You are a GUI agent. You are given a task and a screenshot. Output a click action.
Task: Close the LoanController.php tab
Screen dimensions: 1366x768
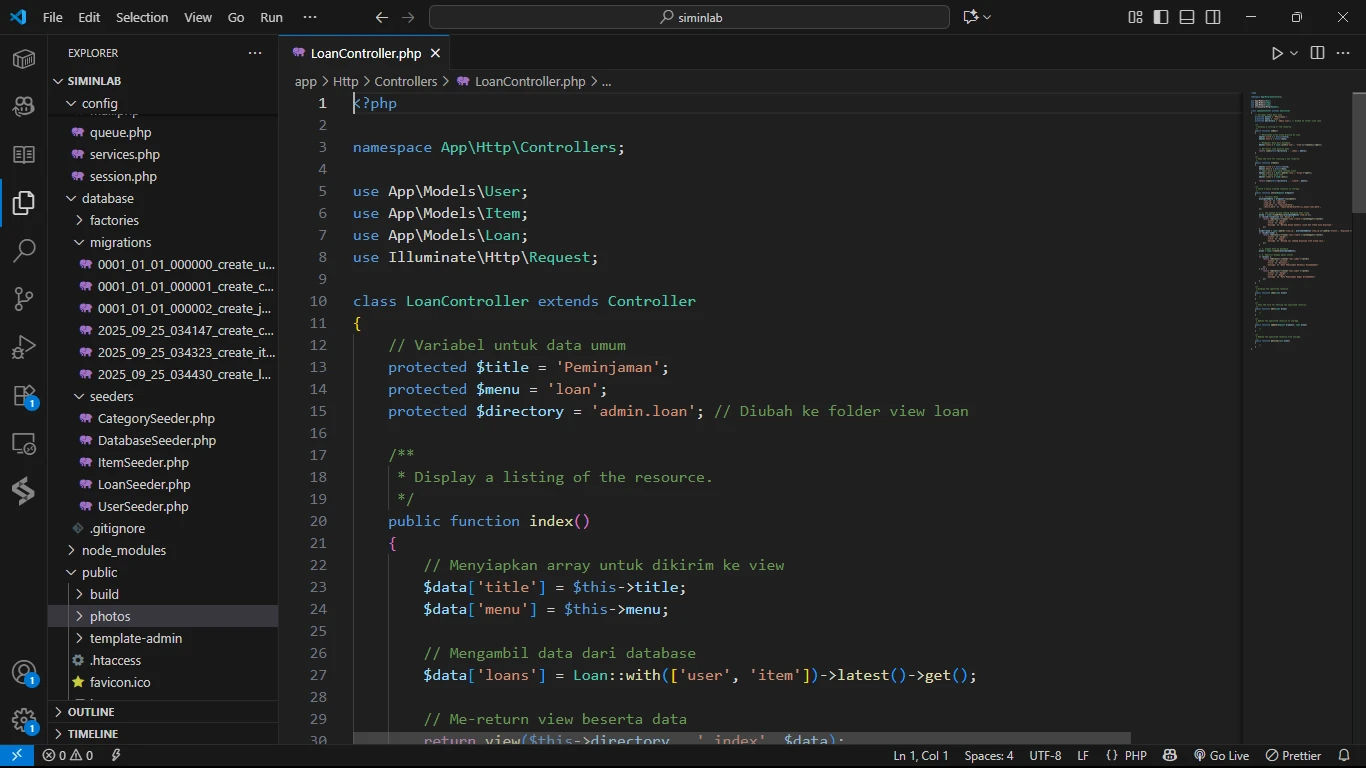[435, 53]
